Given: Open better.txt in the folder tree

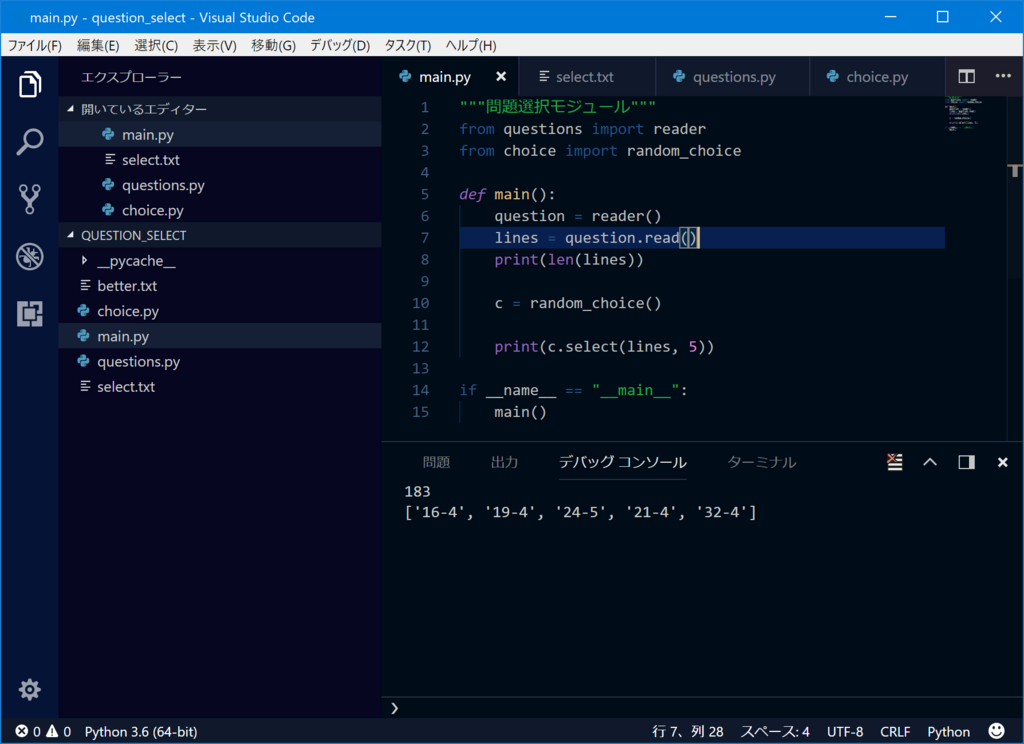Looking at the screenshot, I should point(220,286).
